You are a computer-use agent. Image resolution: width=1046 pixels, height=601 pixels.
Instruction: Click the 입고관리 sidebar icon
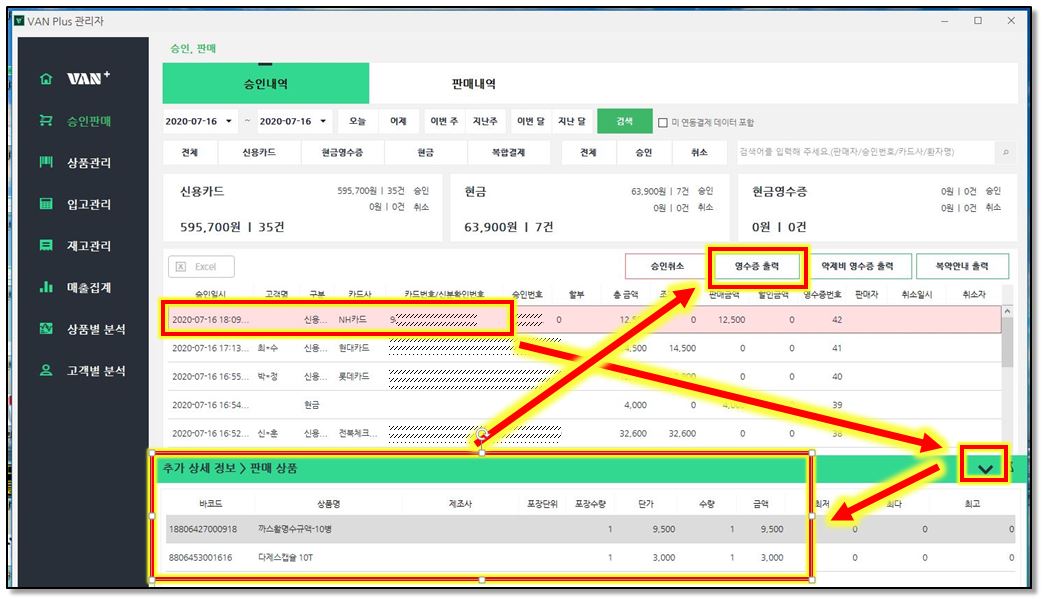point(45,204)
